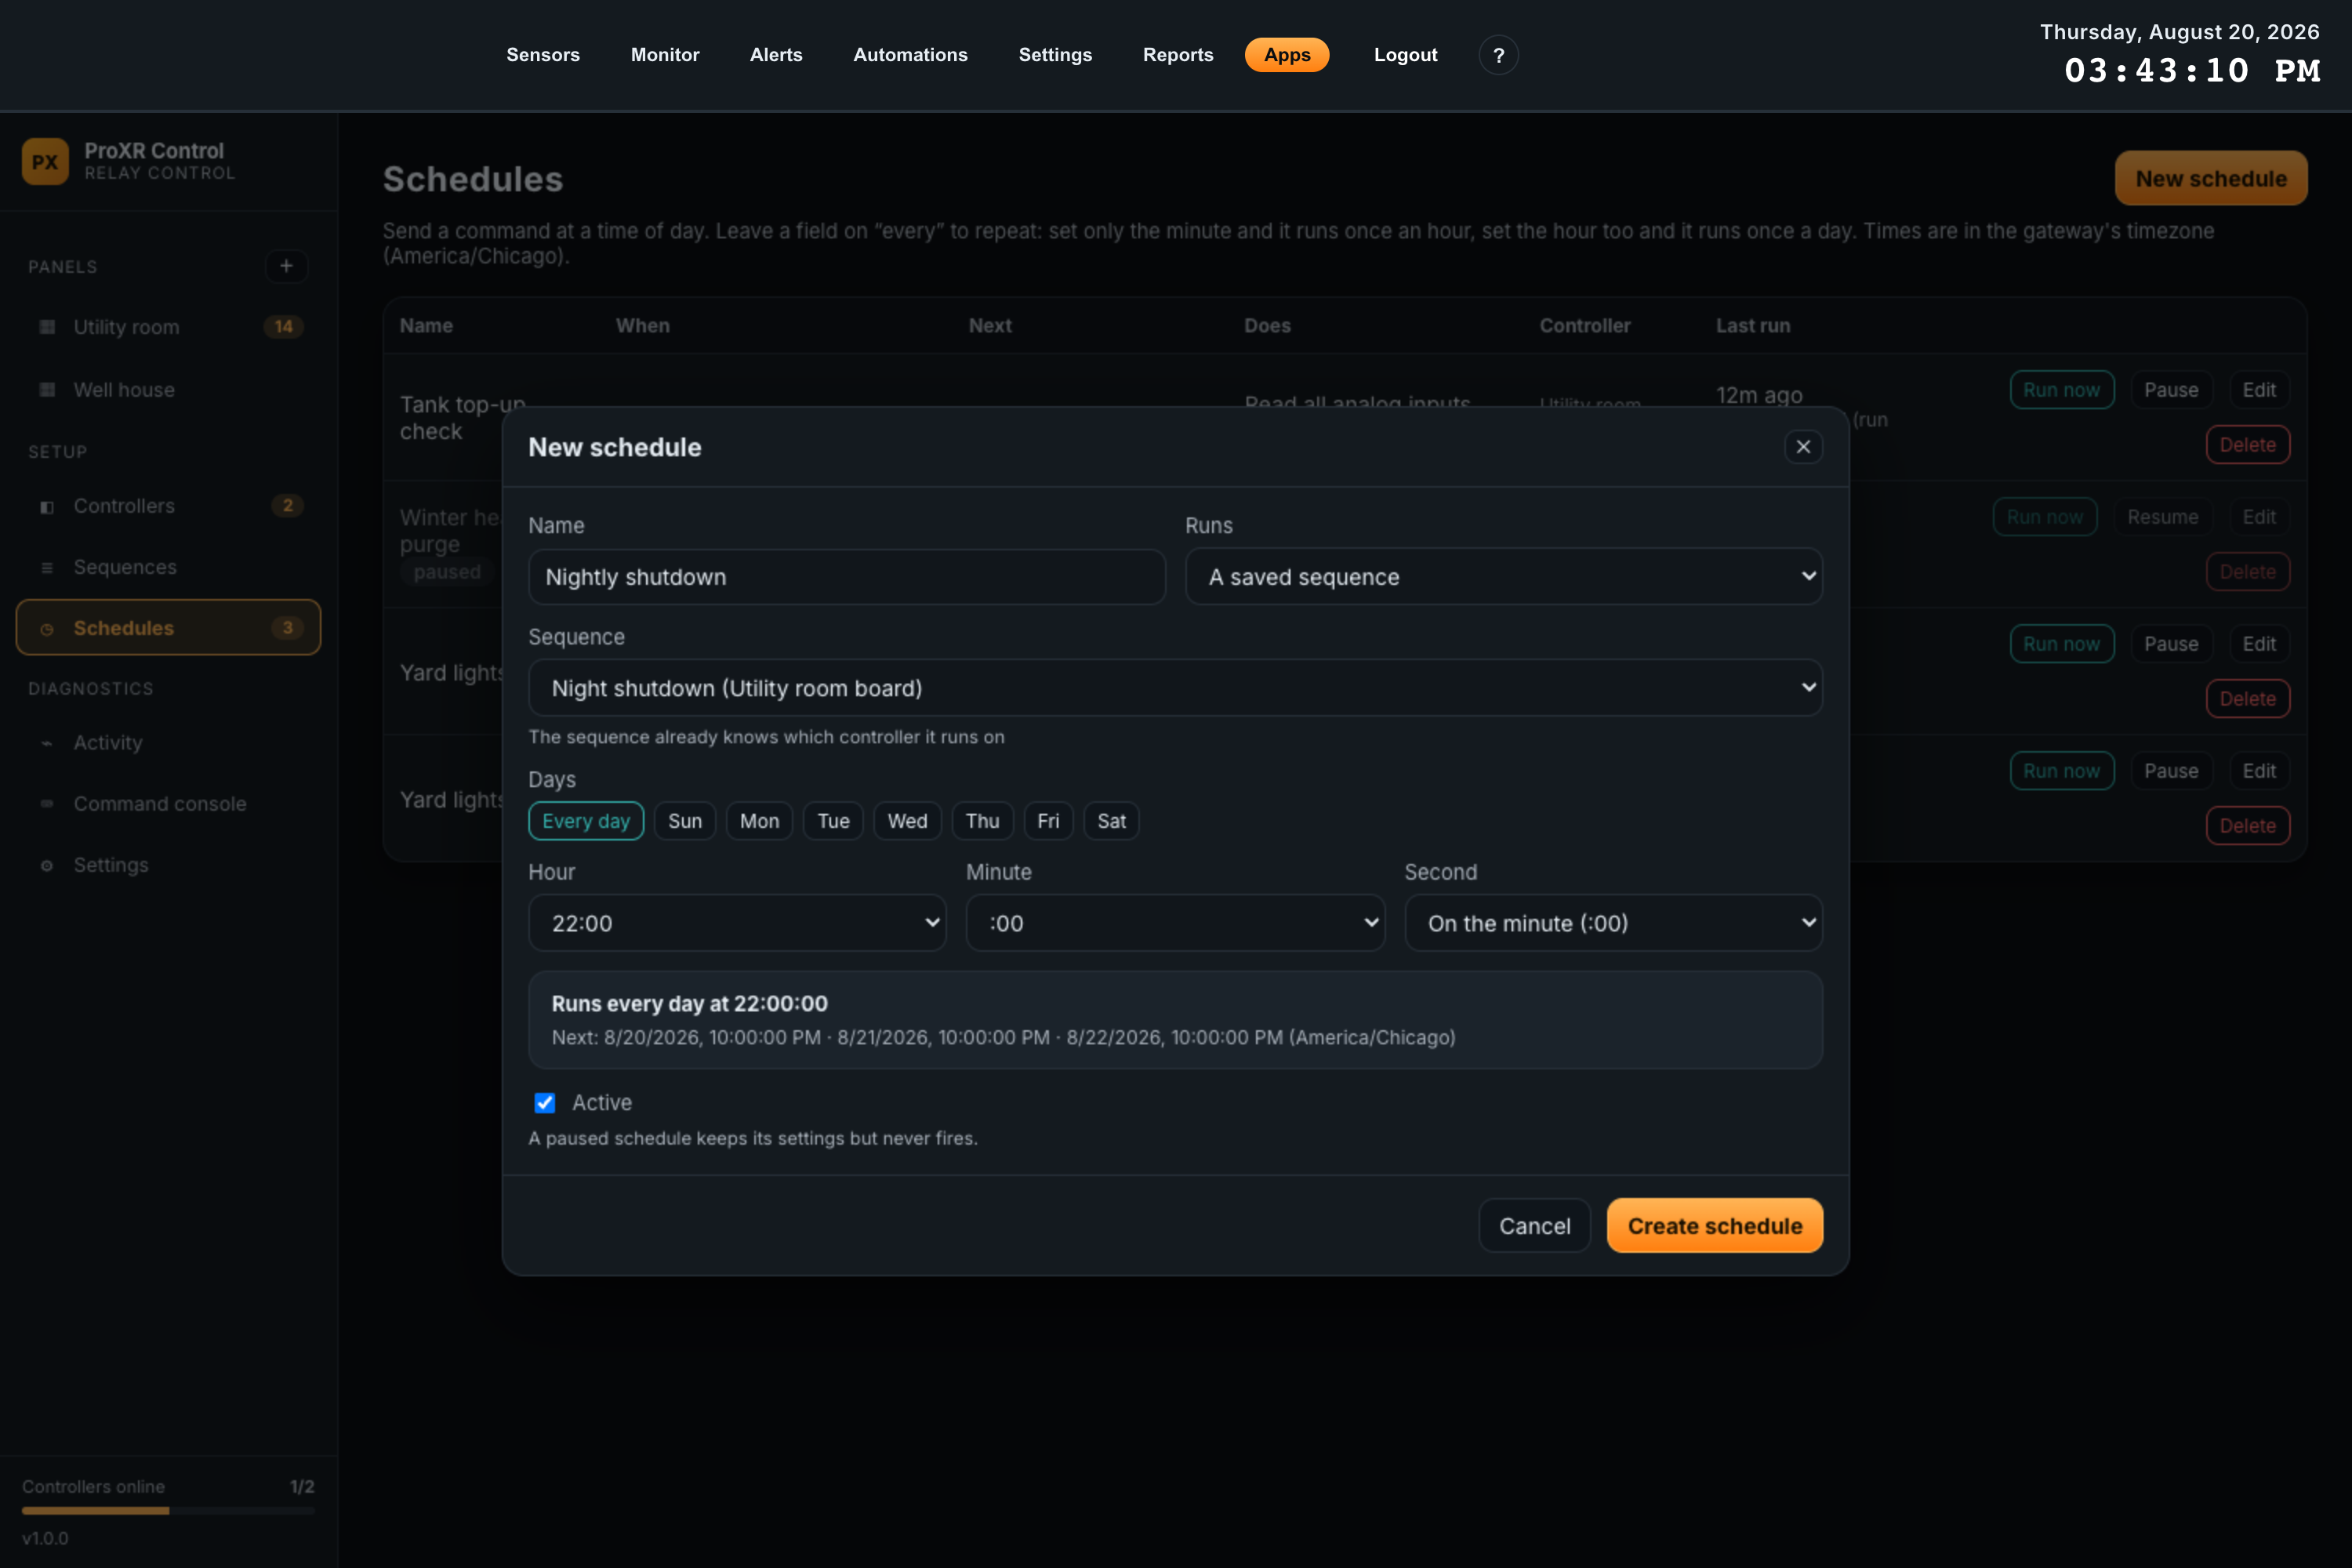Open the Reports top menu
2352x1568 pixels.
[1178, 55]
